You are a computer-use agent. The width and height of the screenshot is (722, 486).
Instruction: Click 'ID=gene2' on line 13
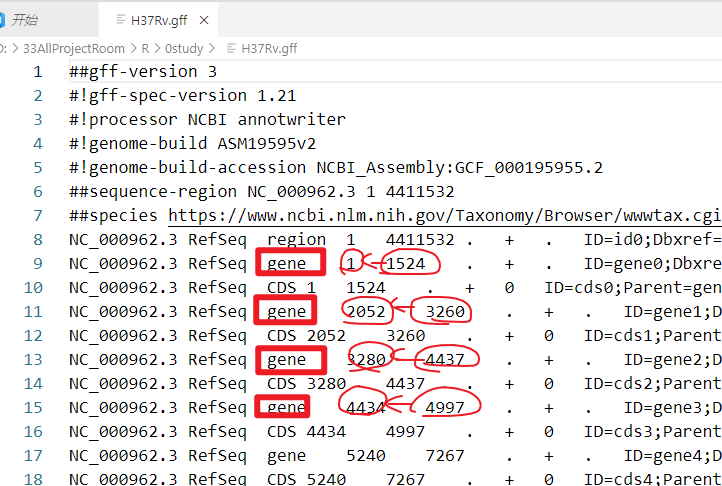pos(663,360)
